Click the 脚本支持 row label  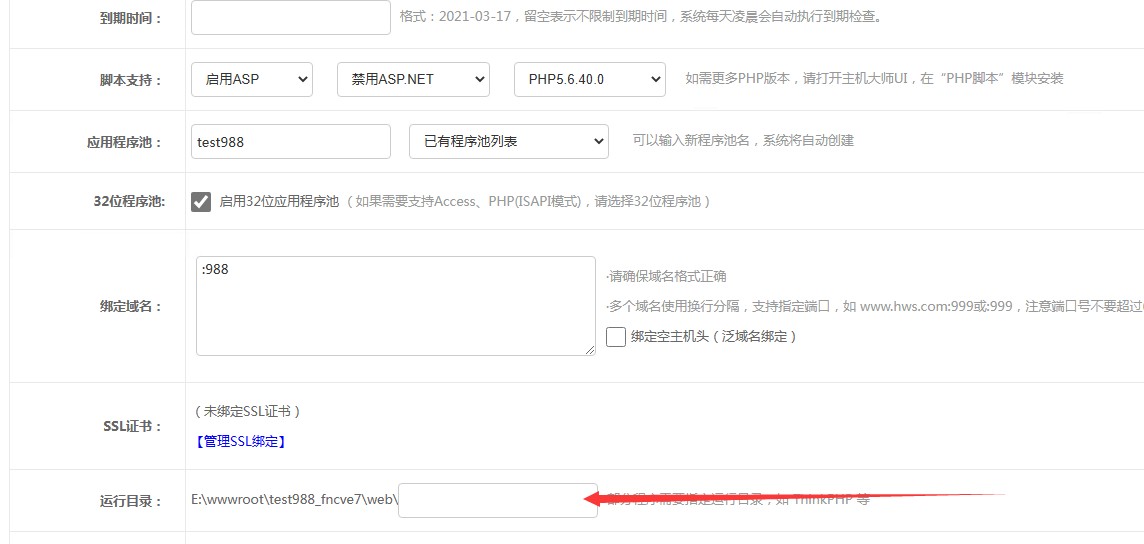click(130, 81)
